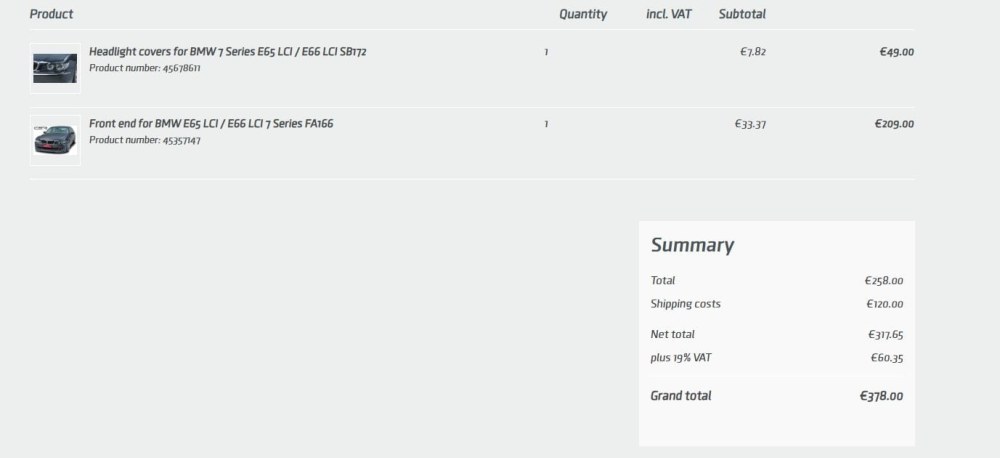Click the plus 19% VAT label
Image resolution: width=1000 pixels, height=458 pixels.
pos(680,358)
